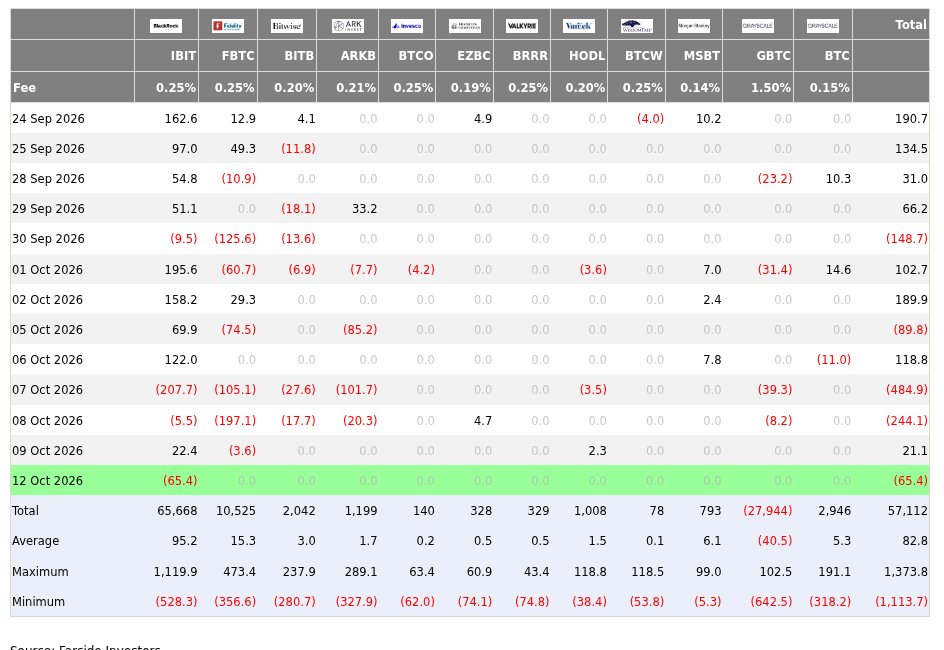
Task: Click the Bitwise logo in header
Action: pos(287,26)
